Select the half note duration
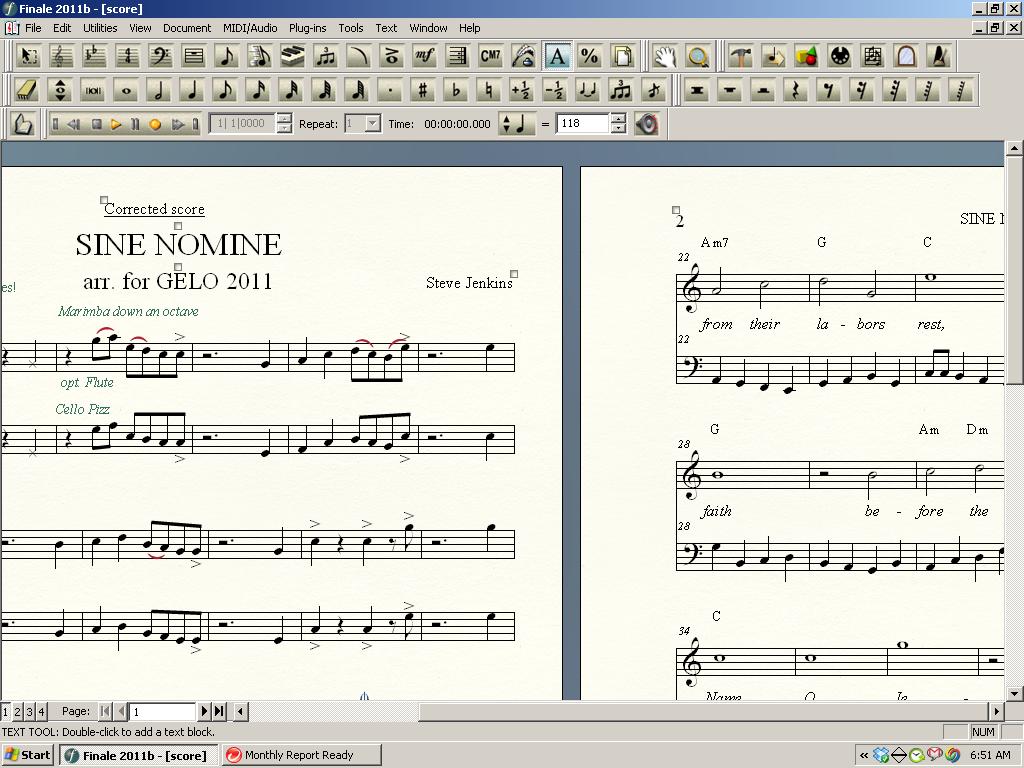Viewport: 1024px width, 768px height. coord(159,90)
